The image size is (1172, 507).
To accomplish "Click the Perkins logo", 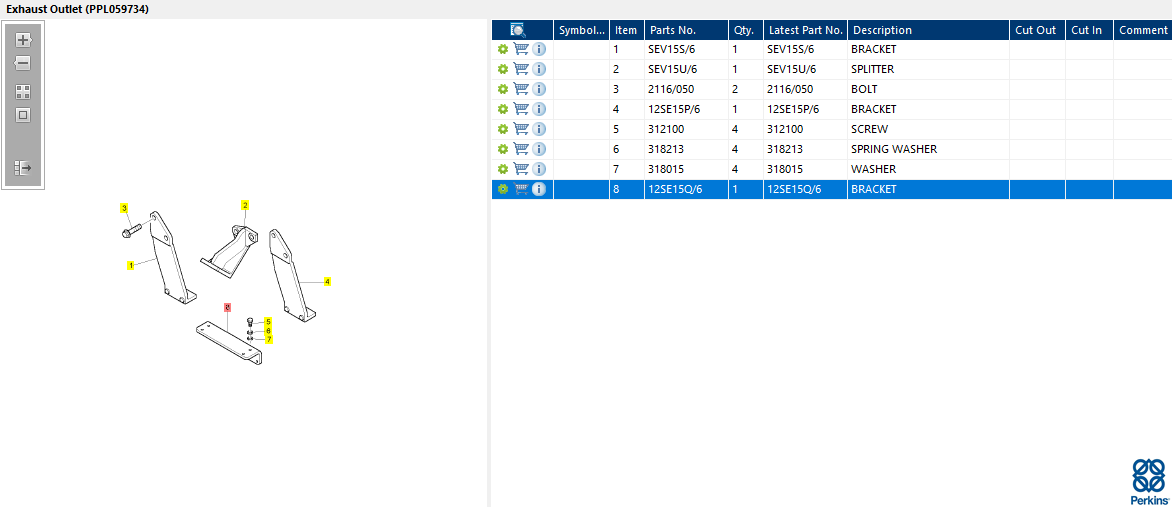I will (1149, 482).
